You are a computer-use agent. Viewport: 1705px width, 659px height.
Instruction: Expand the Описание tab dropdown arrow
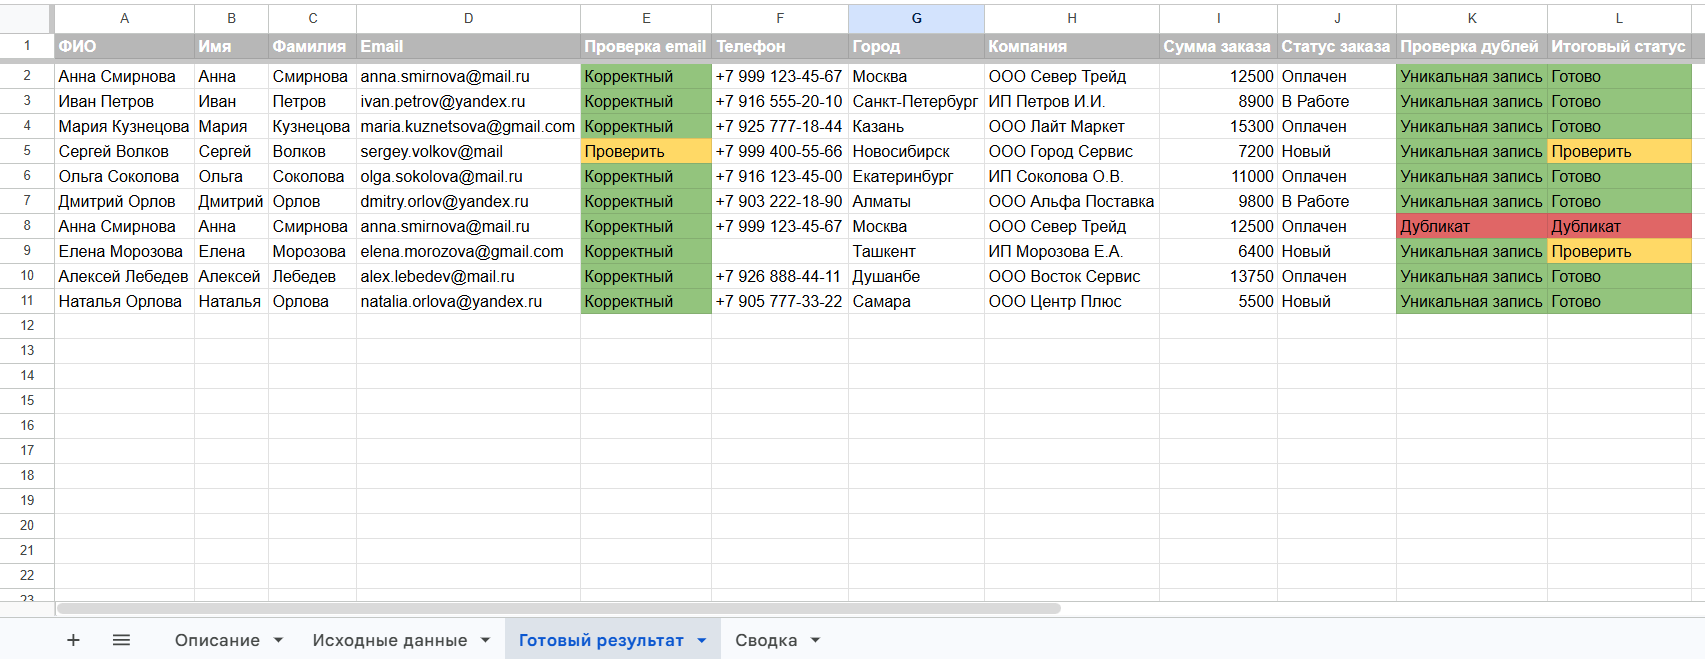[278, 640]
